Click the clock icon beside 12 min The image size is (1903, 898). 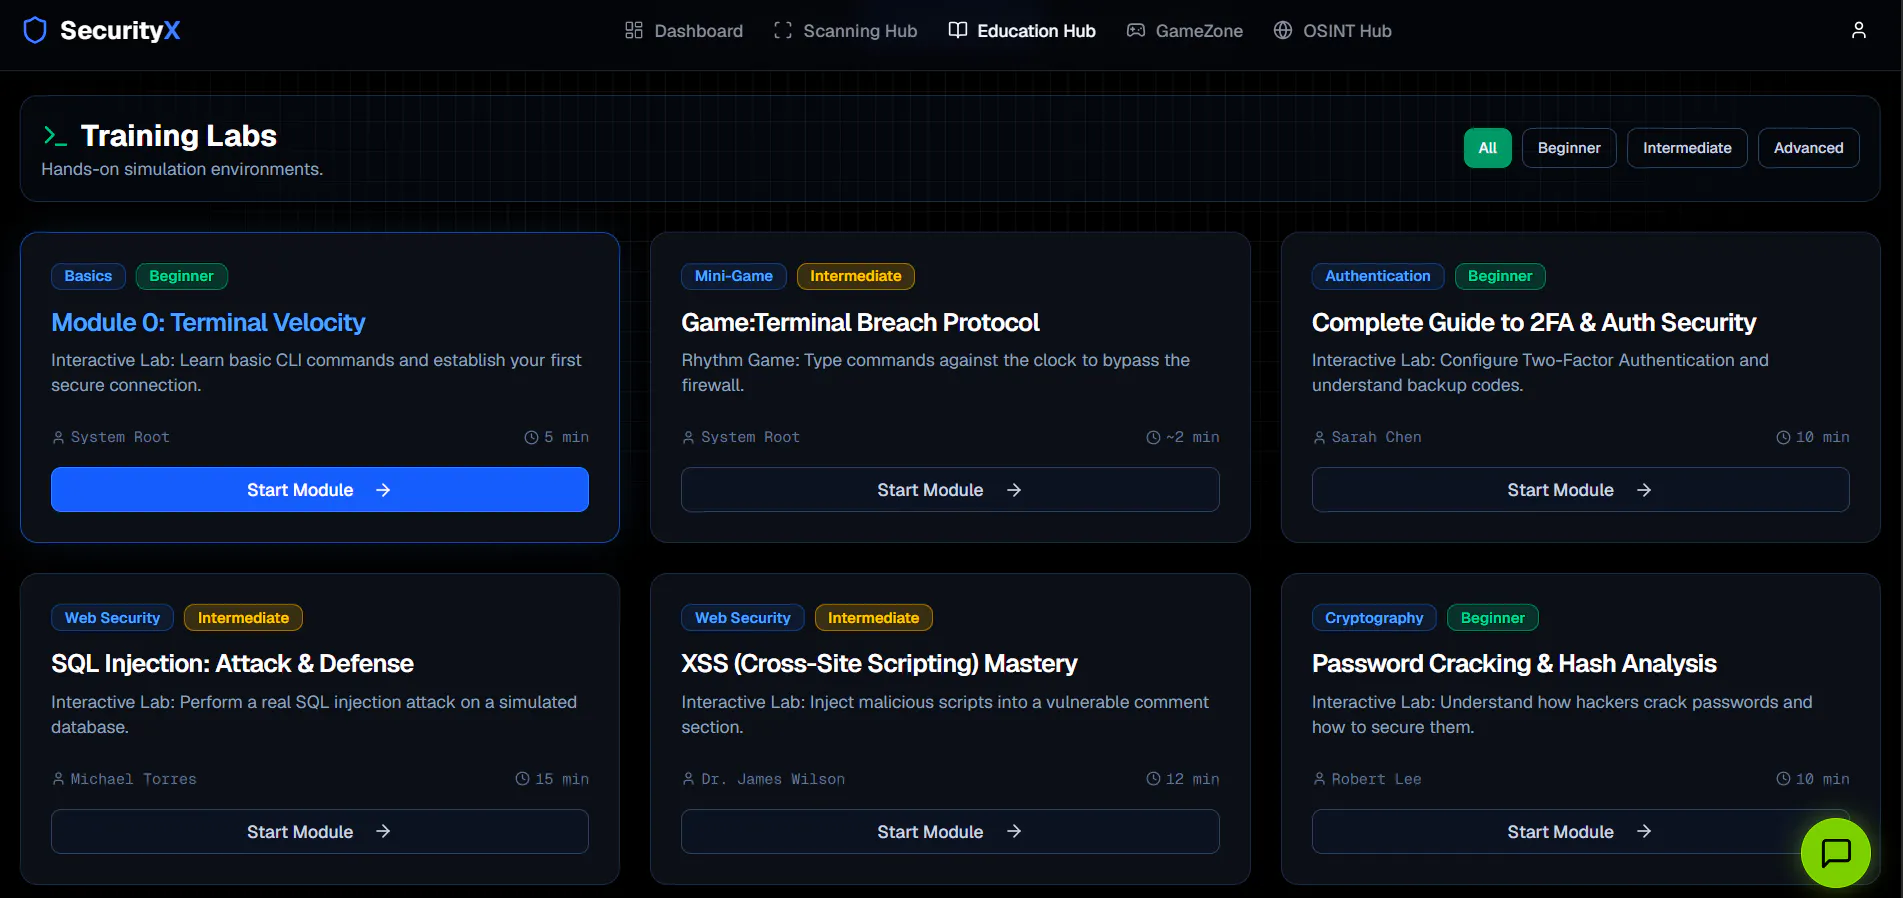[1153, 778]
